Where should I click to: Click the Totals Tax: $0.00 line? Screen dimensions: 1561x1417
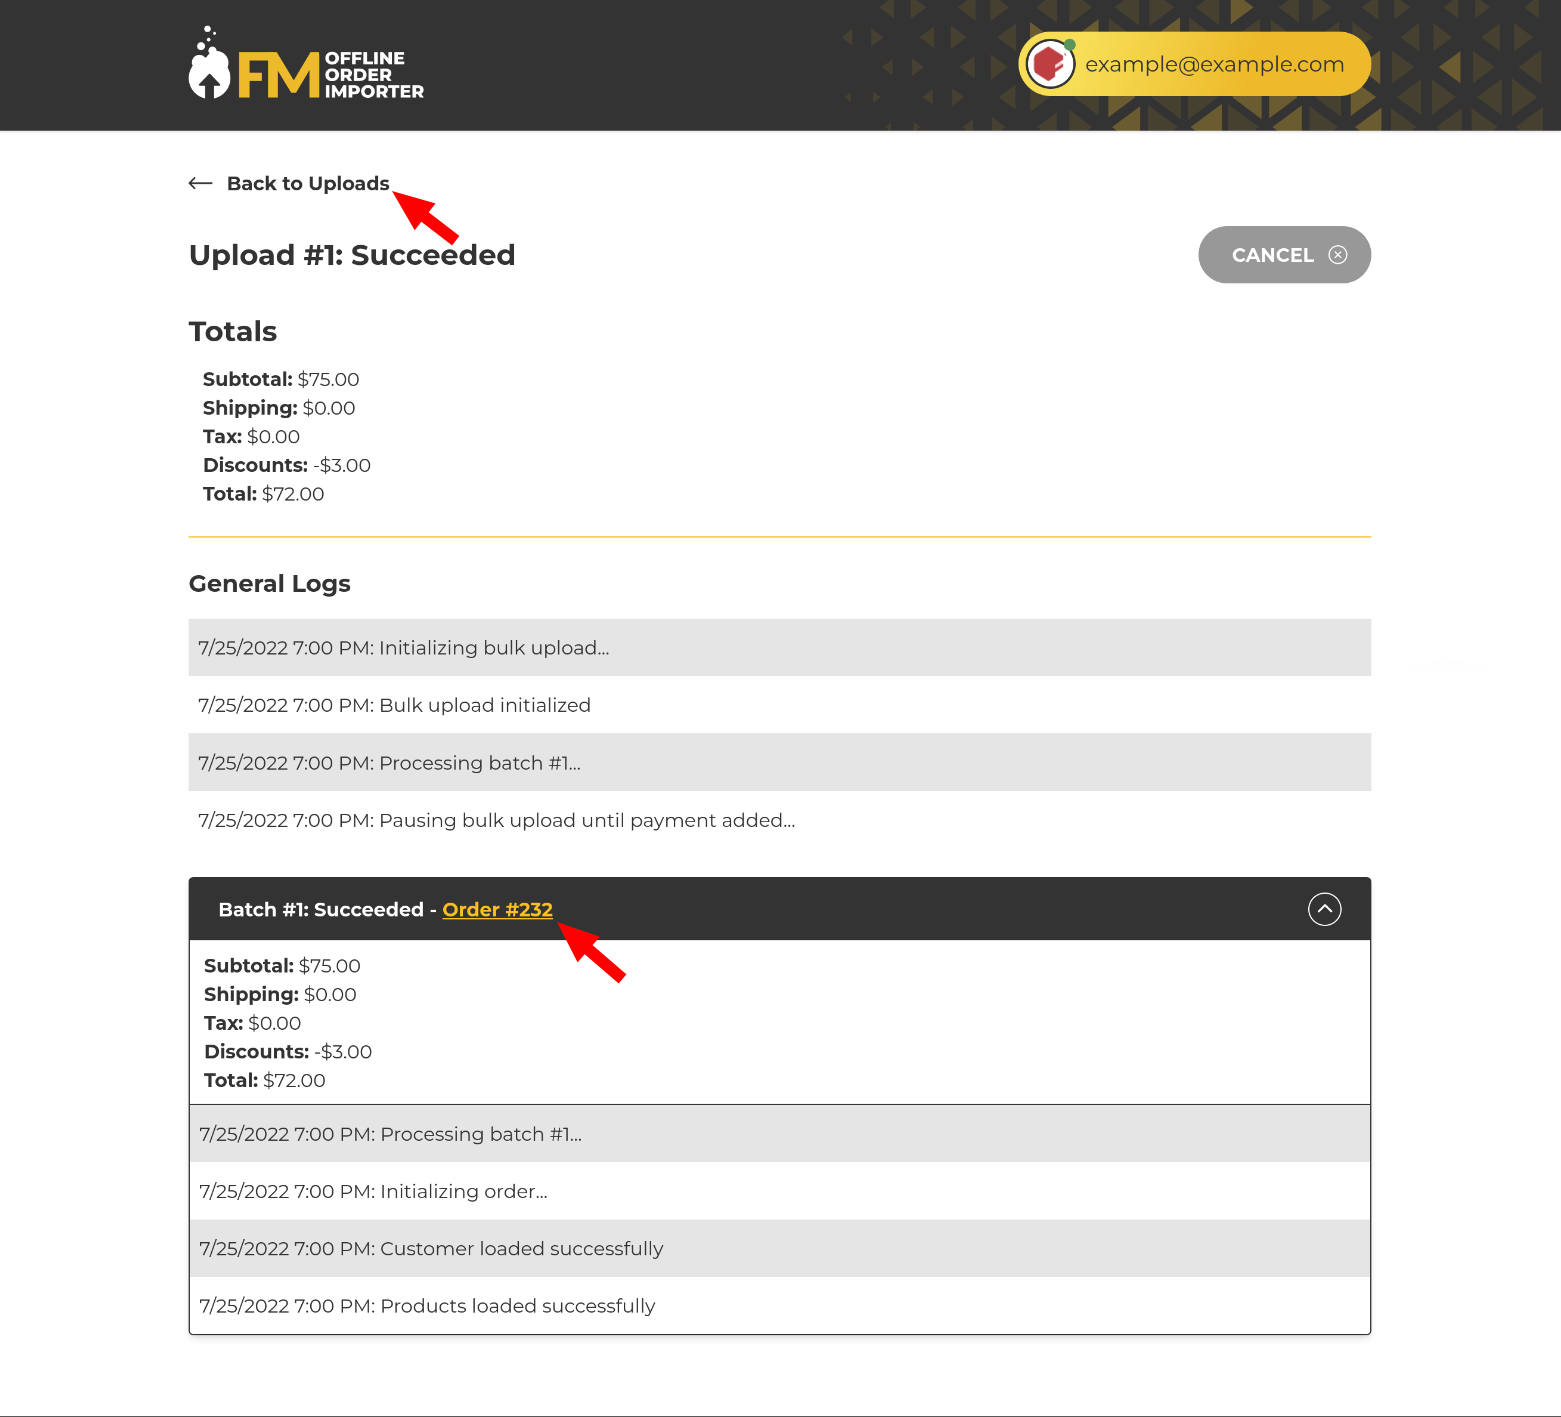coord(251,437)
